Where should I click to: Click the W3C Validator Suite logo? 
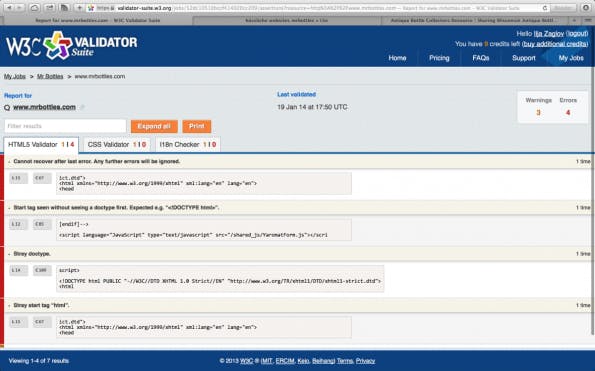tap(71, 45)
